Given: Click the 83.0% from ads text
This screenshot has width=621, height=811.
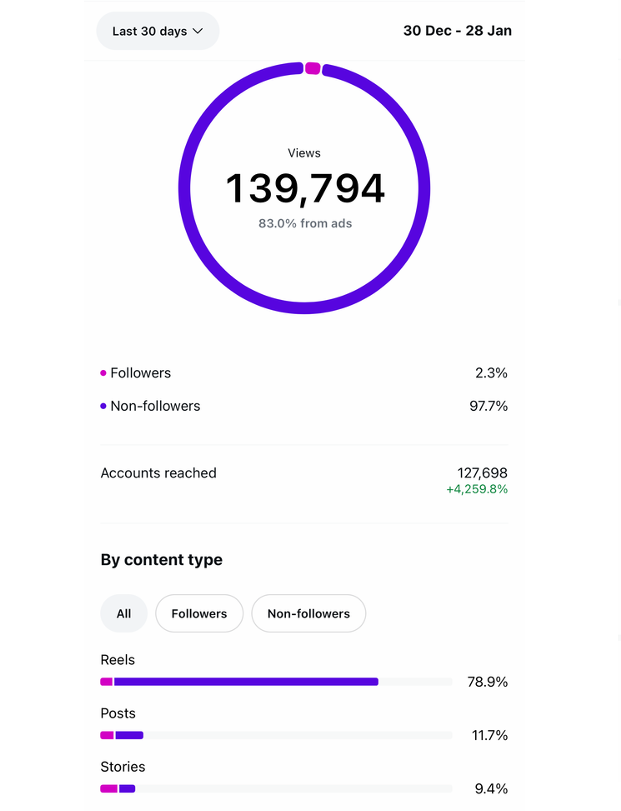Looking at the screenshot, I should [x=305, y=223].
